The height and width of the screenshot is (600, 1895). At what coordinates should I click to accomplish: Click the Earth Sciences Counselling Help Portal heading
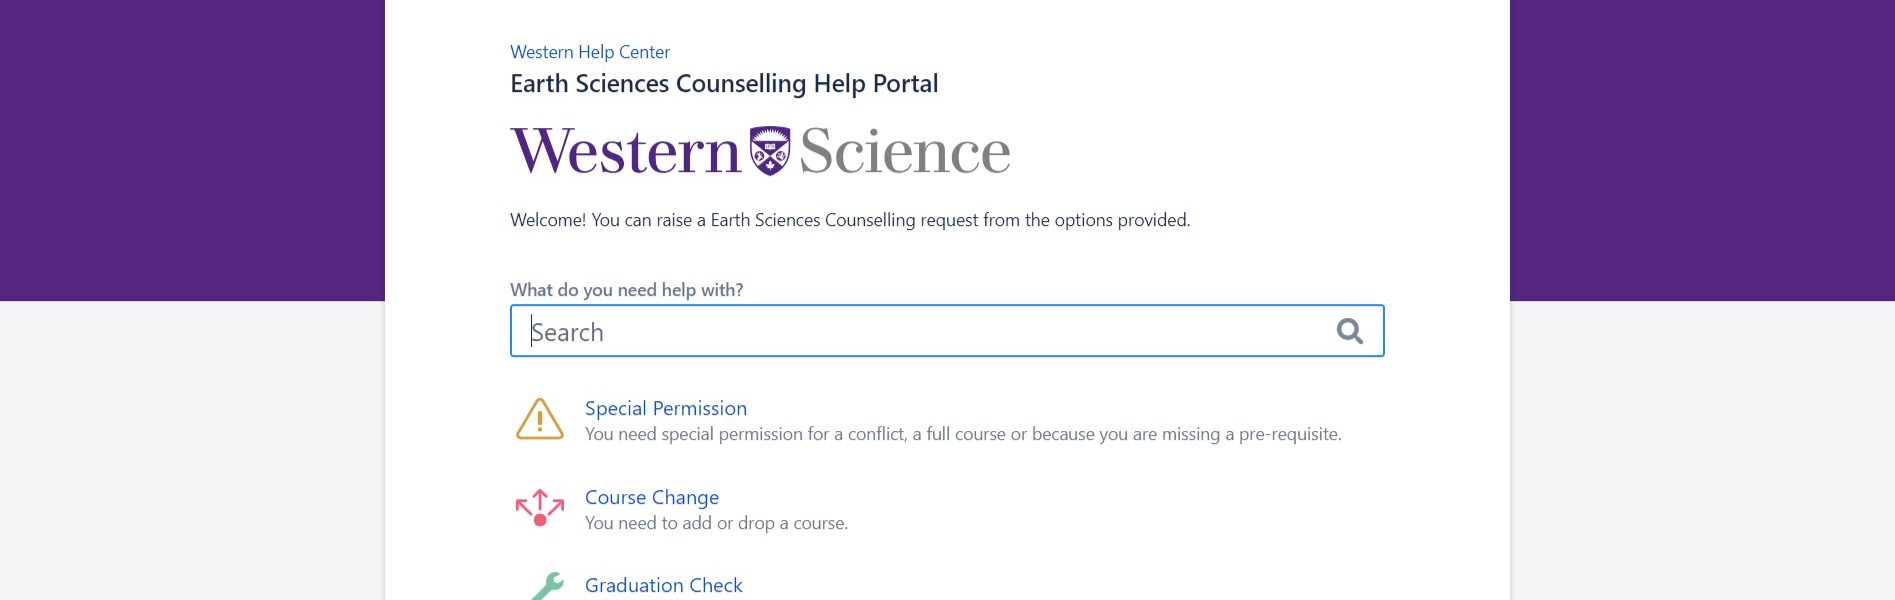pyautogui.click(x=724, y=84)
